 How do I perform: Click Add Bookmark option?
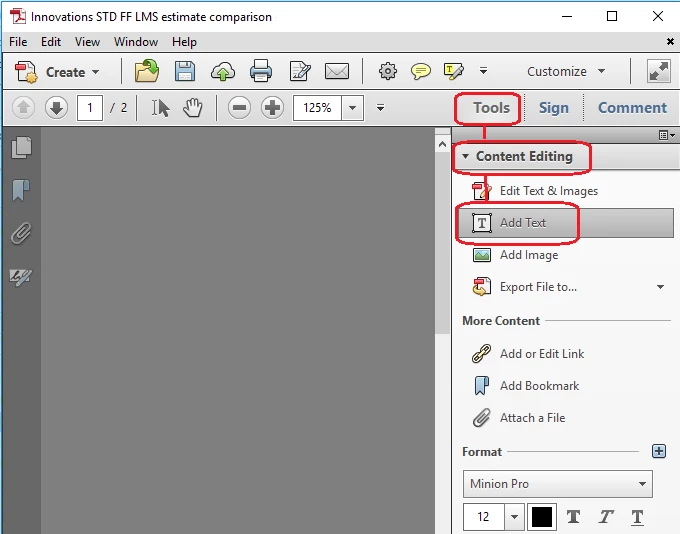(x=525, y=386)
